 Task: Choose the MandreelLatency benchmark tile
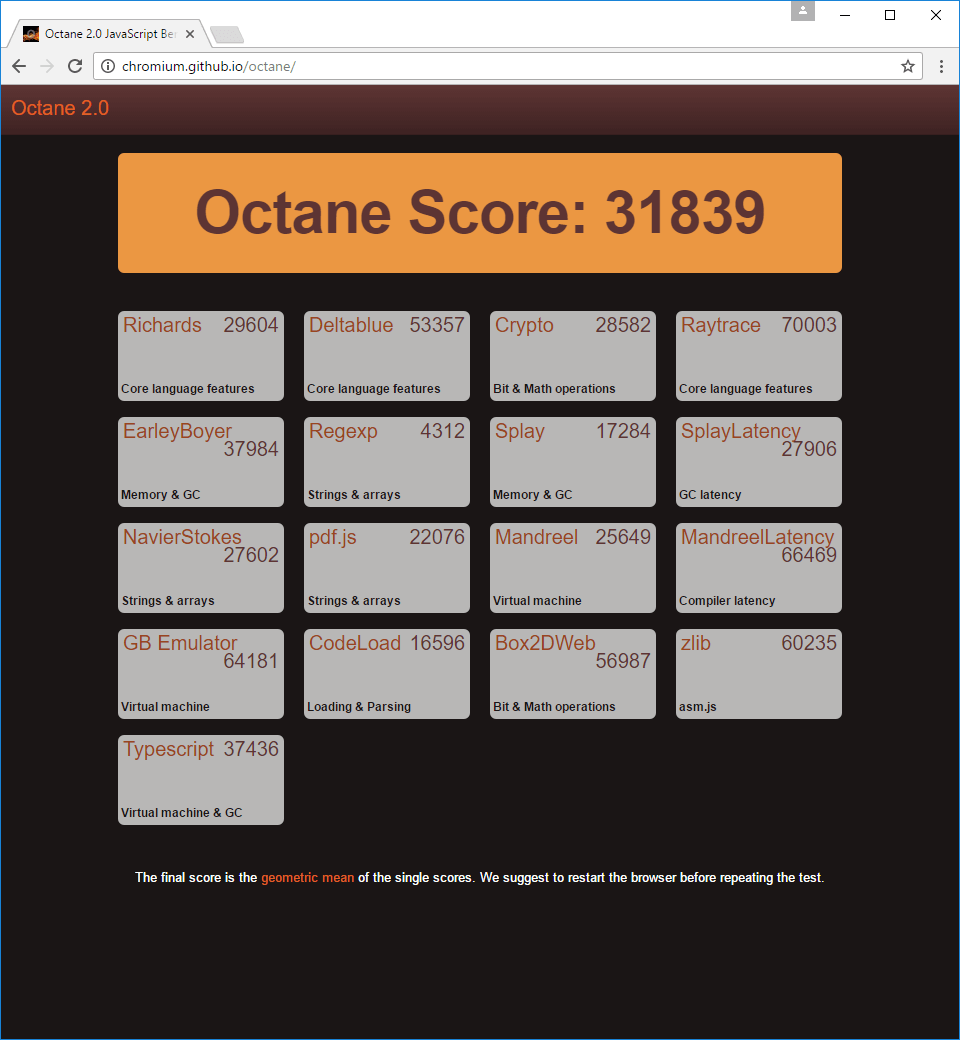(759, 568)
